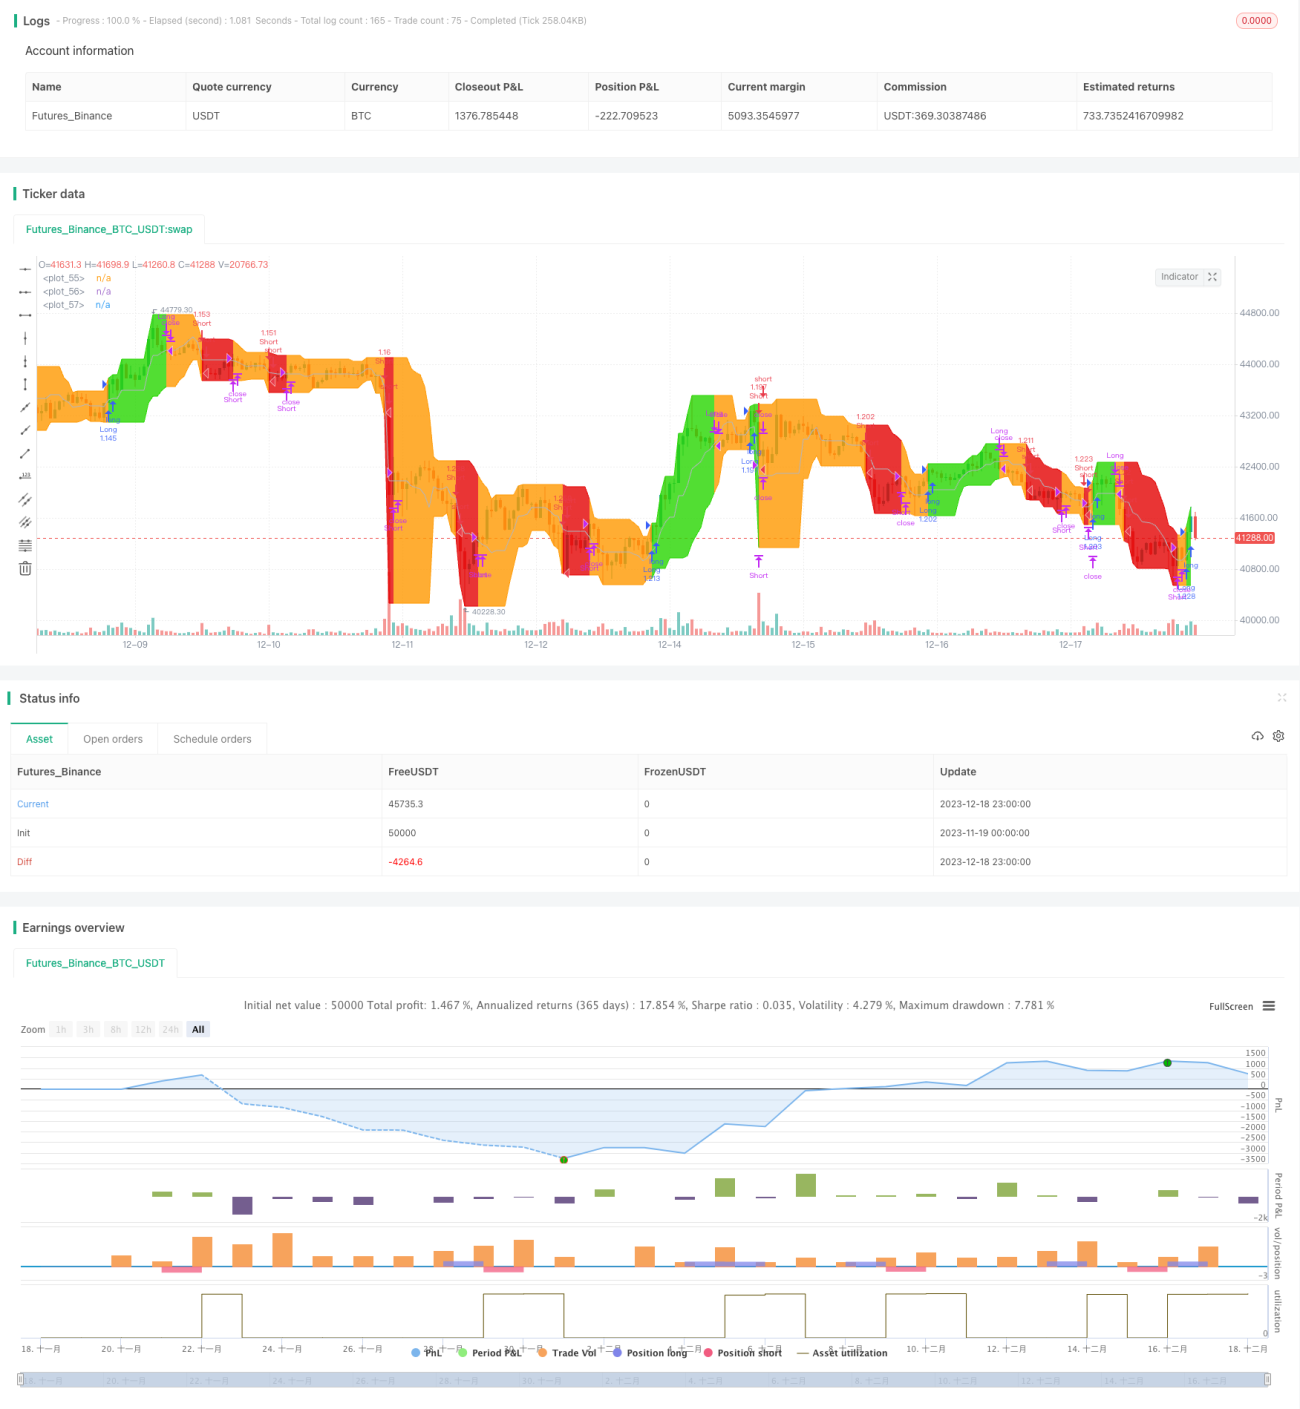
Task: Set earnings chart zoom to 24h
Action: tap(171, 1029)
